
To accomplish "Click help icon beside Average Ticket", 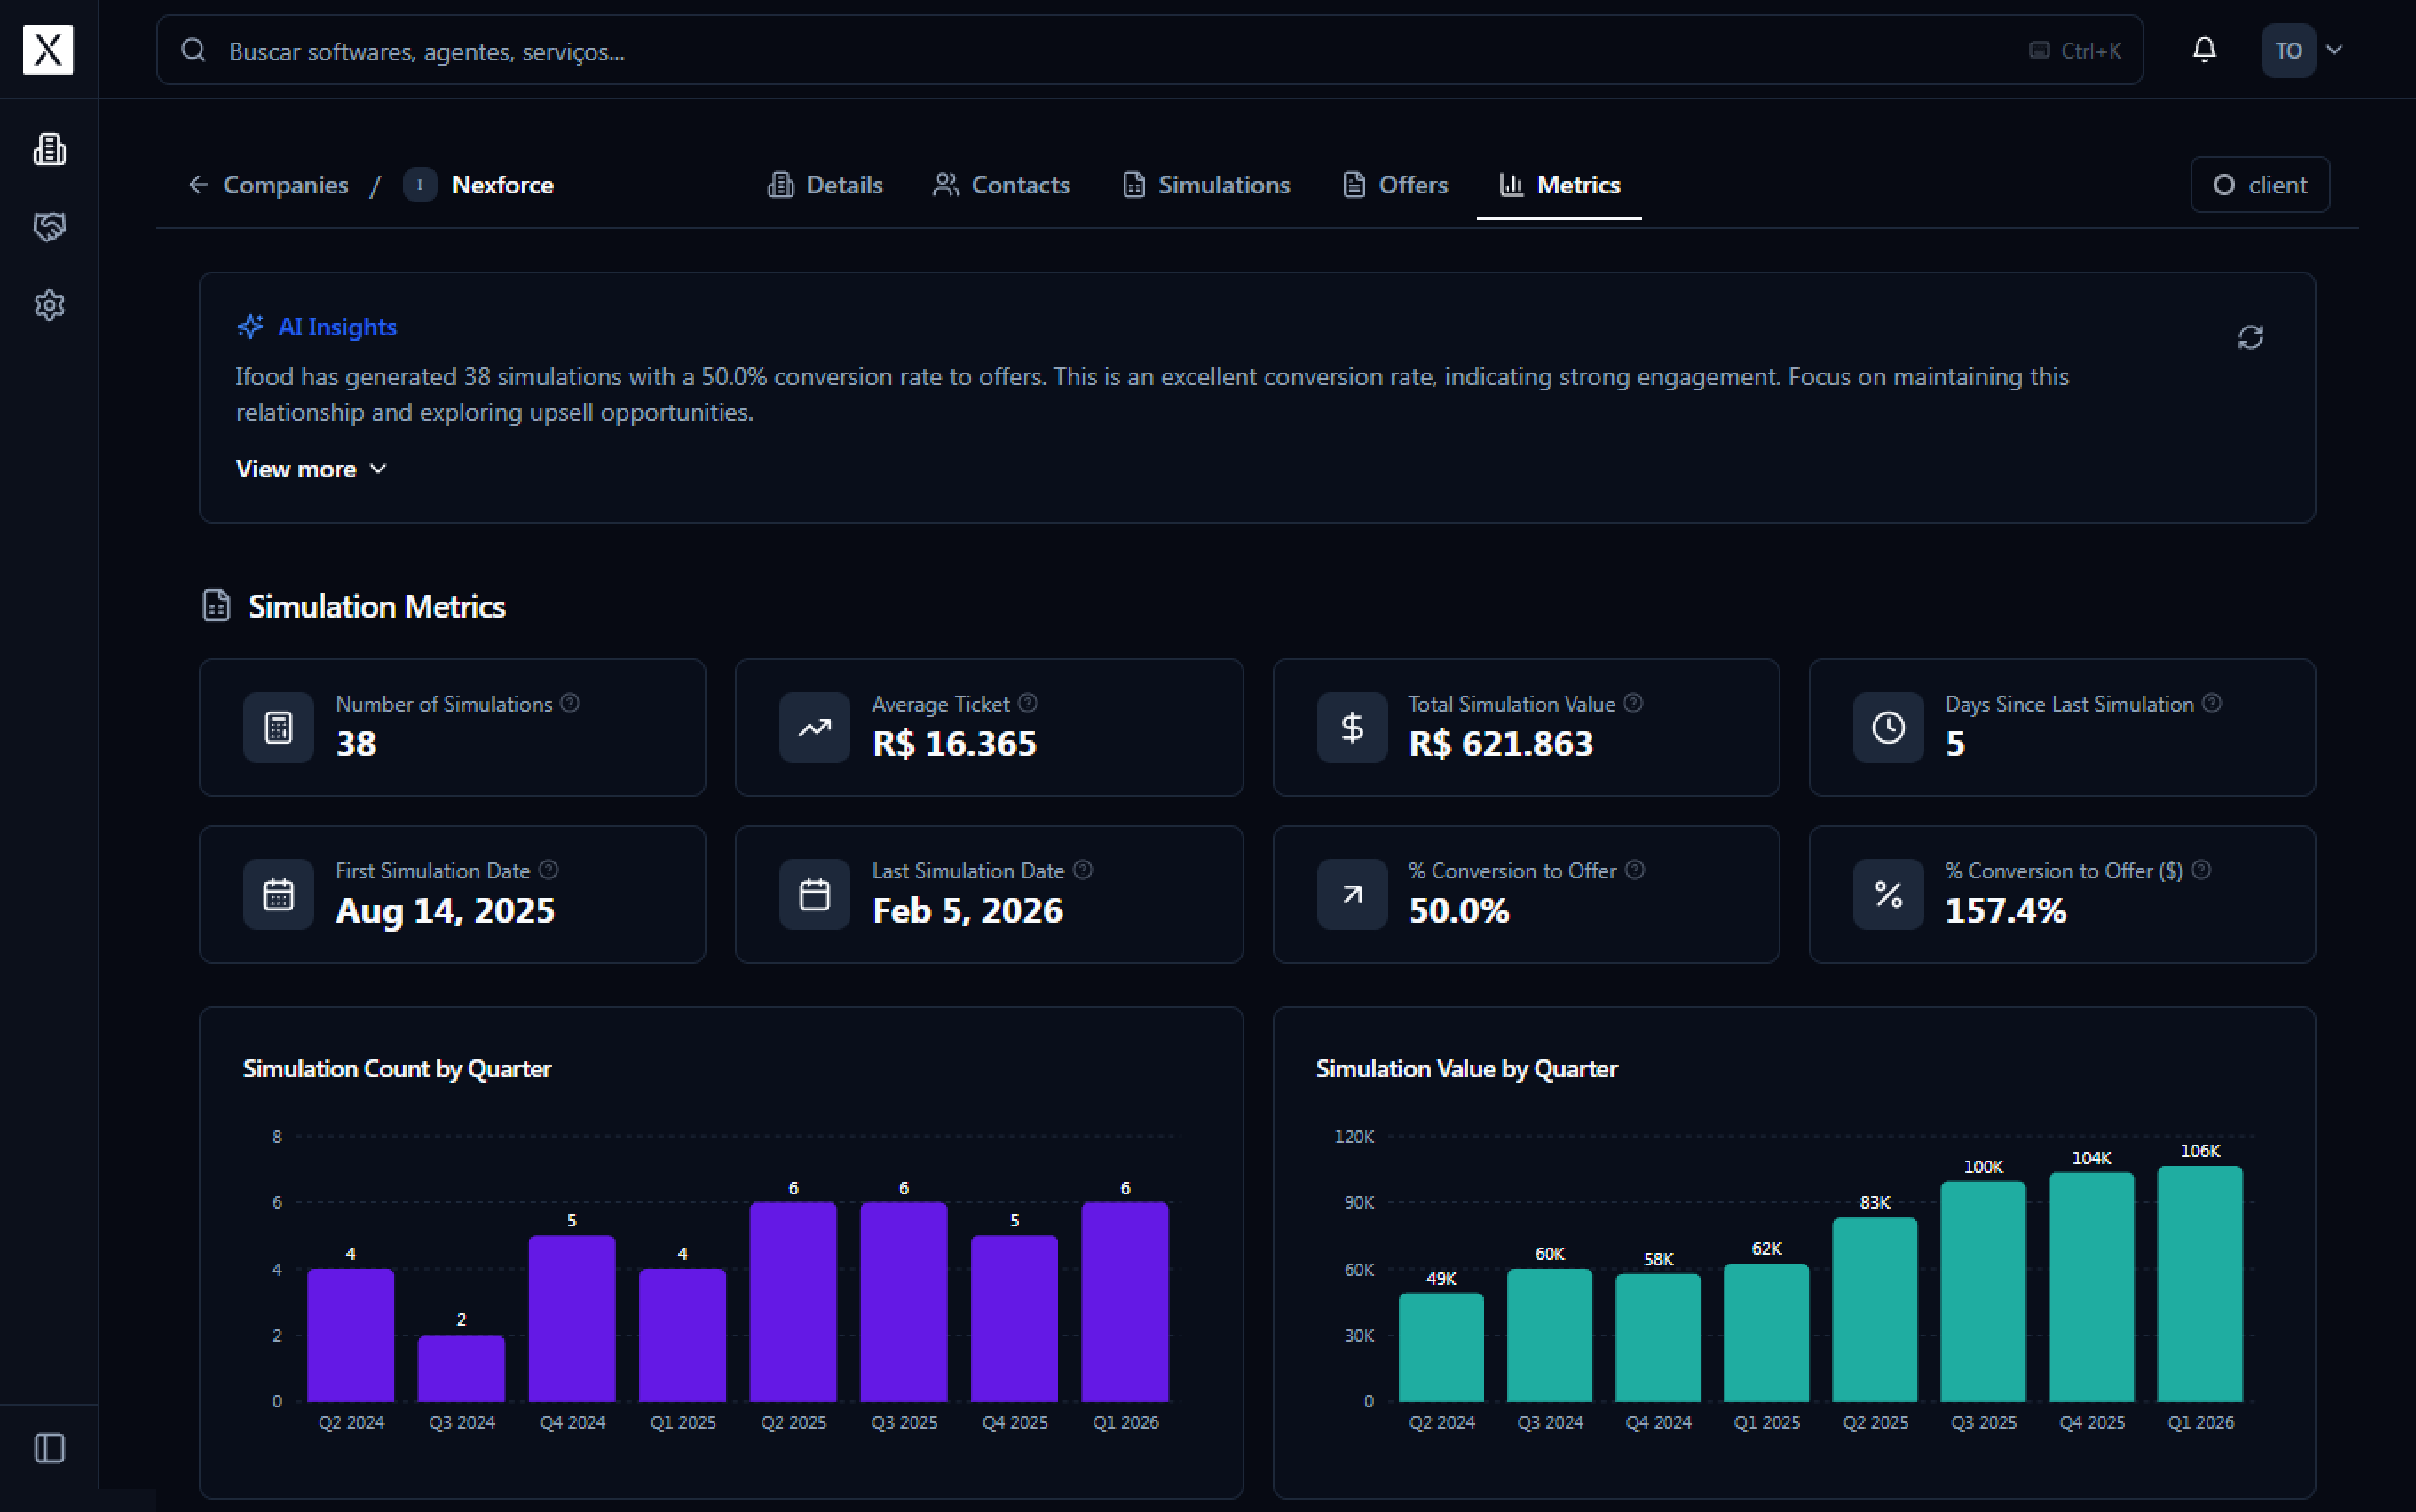I will point(1028,703).
